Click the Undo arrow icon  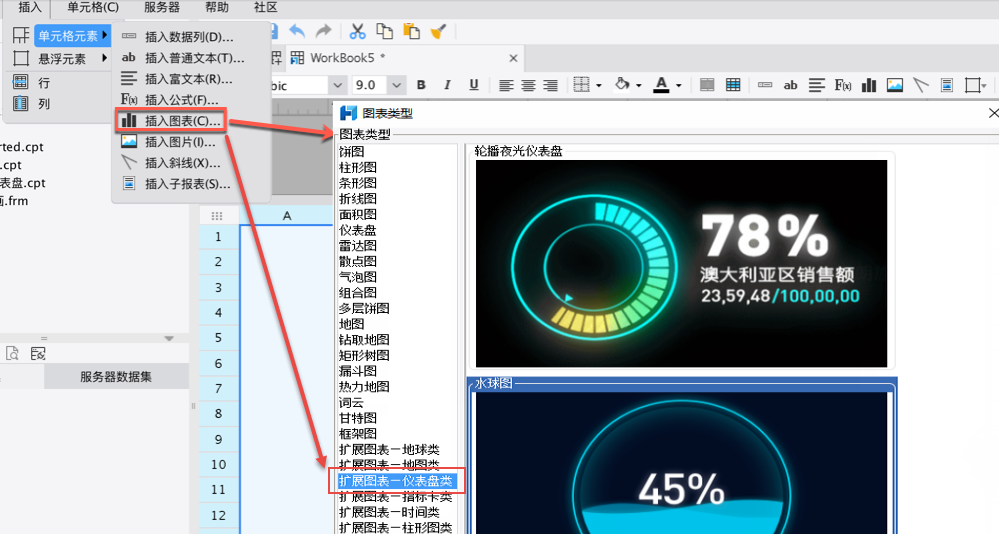pyautogui.click(x=297, y=32)
